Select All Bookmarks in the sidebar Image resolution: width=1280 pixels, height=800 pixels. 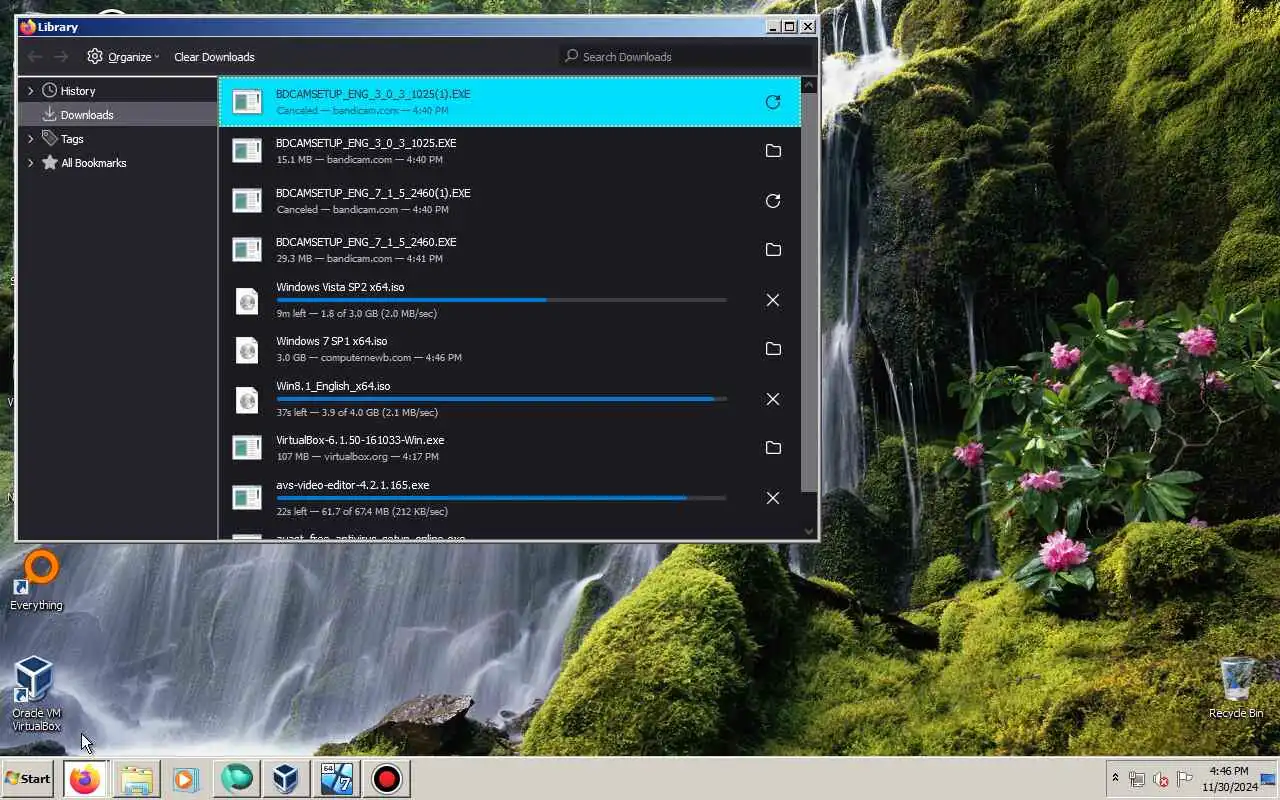click(x=118, y=163)
